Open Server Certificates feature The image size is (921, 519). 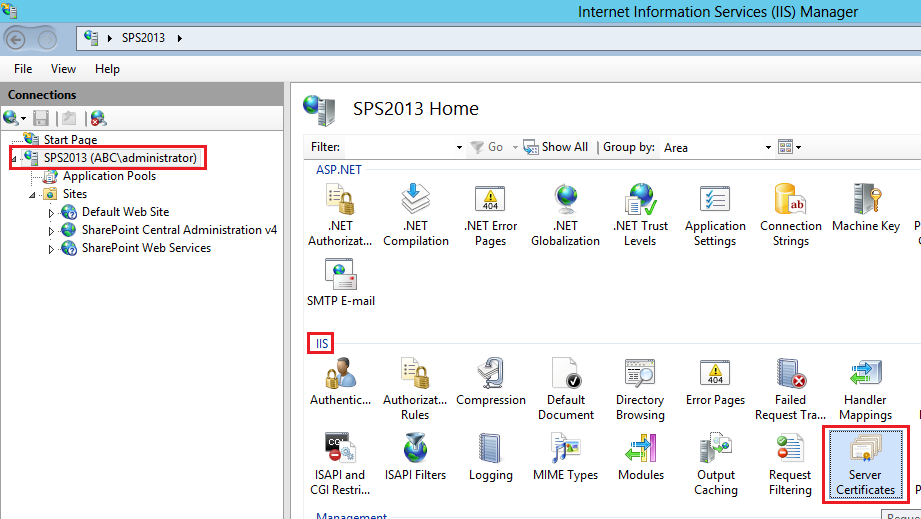865,464
